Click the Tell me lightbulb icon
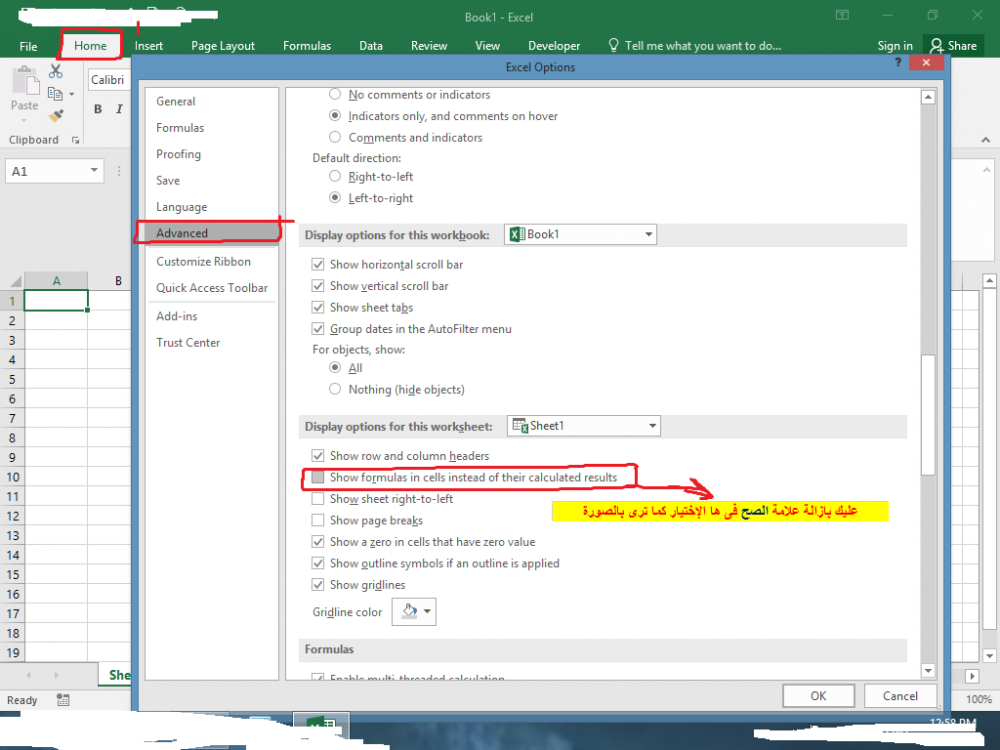The width and height of the screenshot is (1000, 750). tap(613, 45)
